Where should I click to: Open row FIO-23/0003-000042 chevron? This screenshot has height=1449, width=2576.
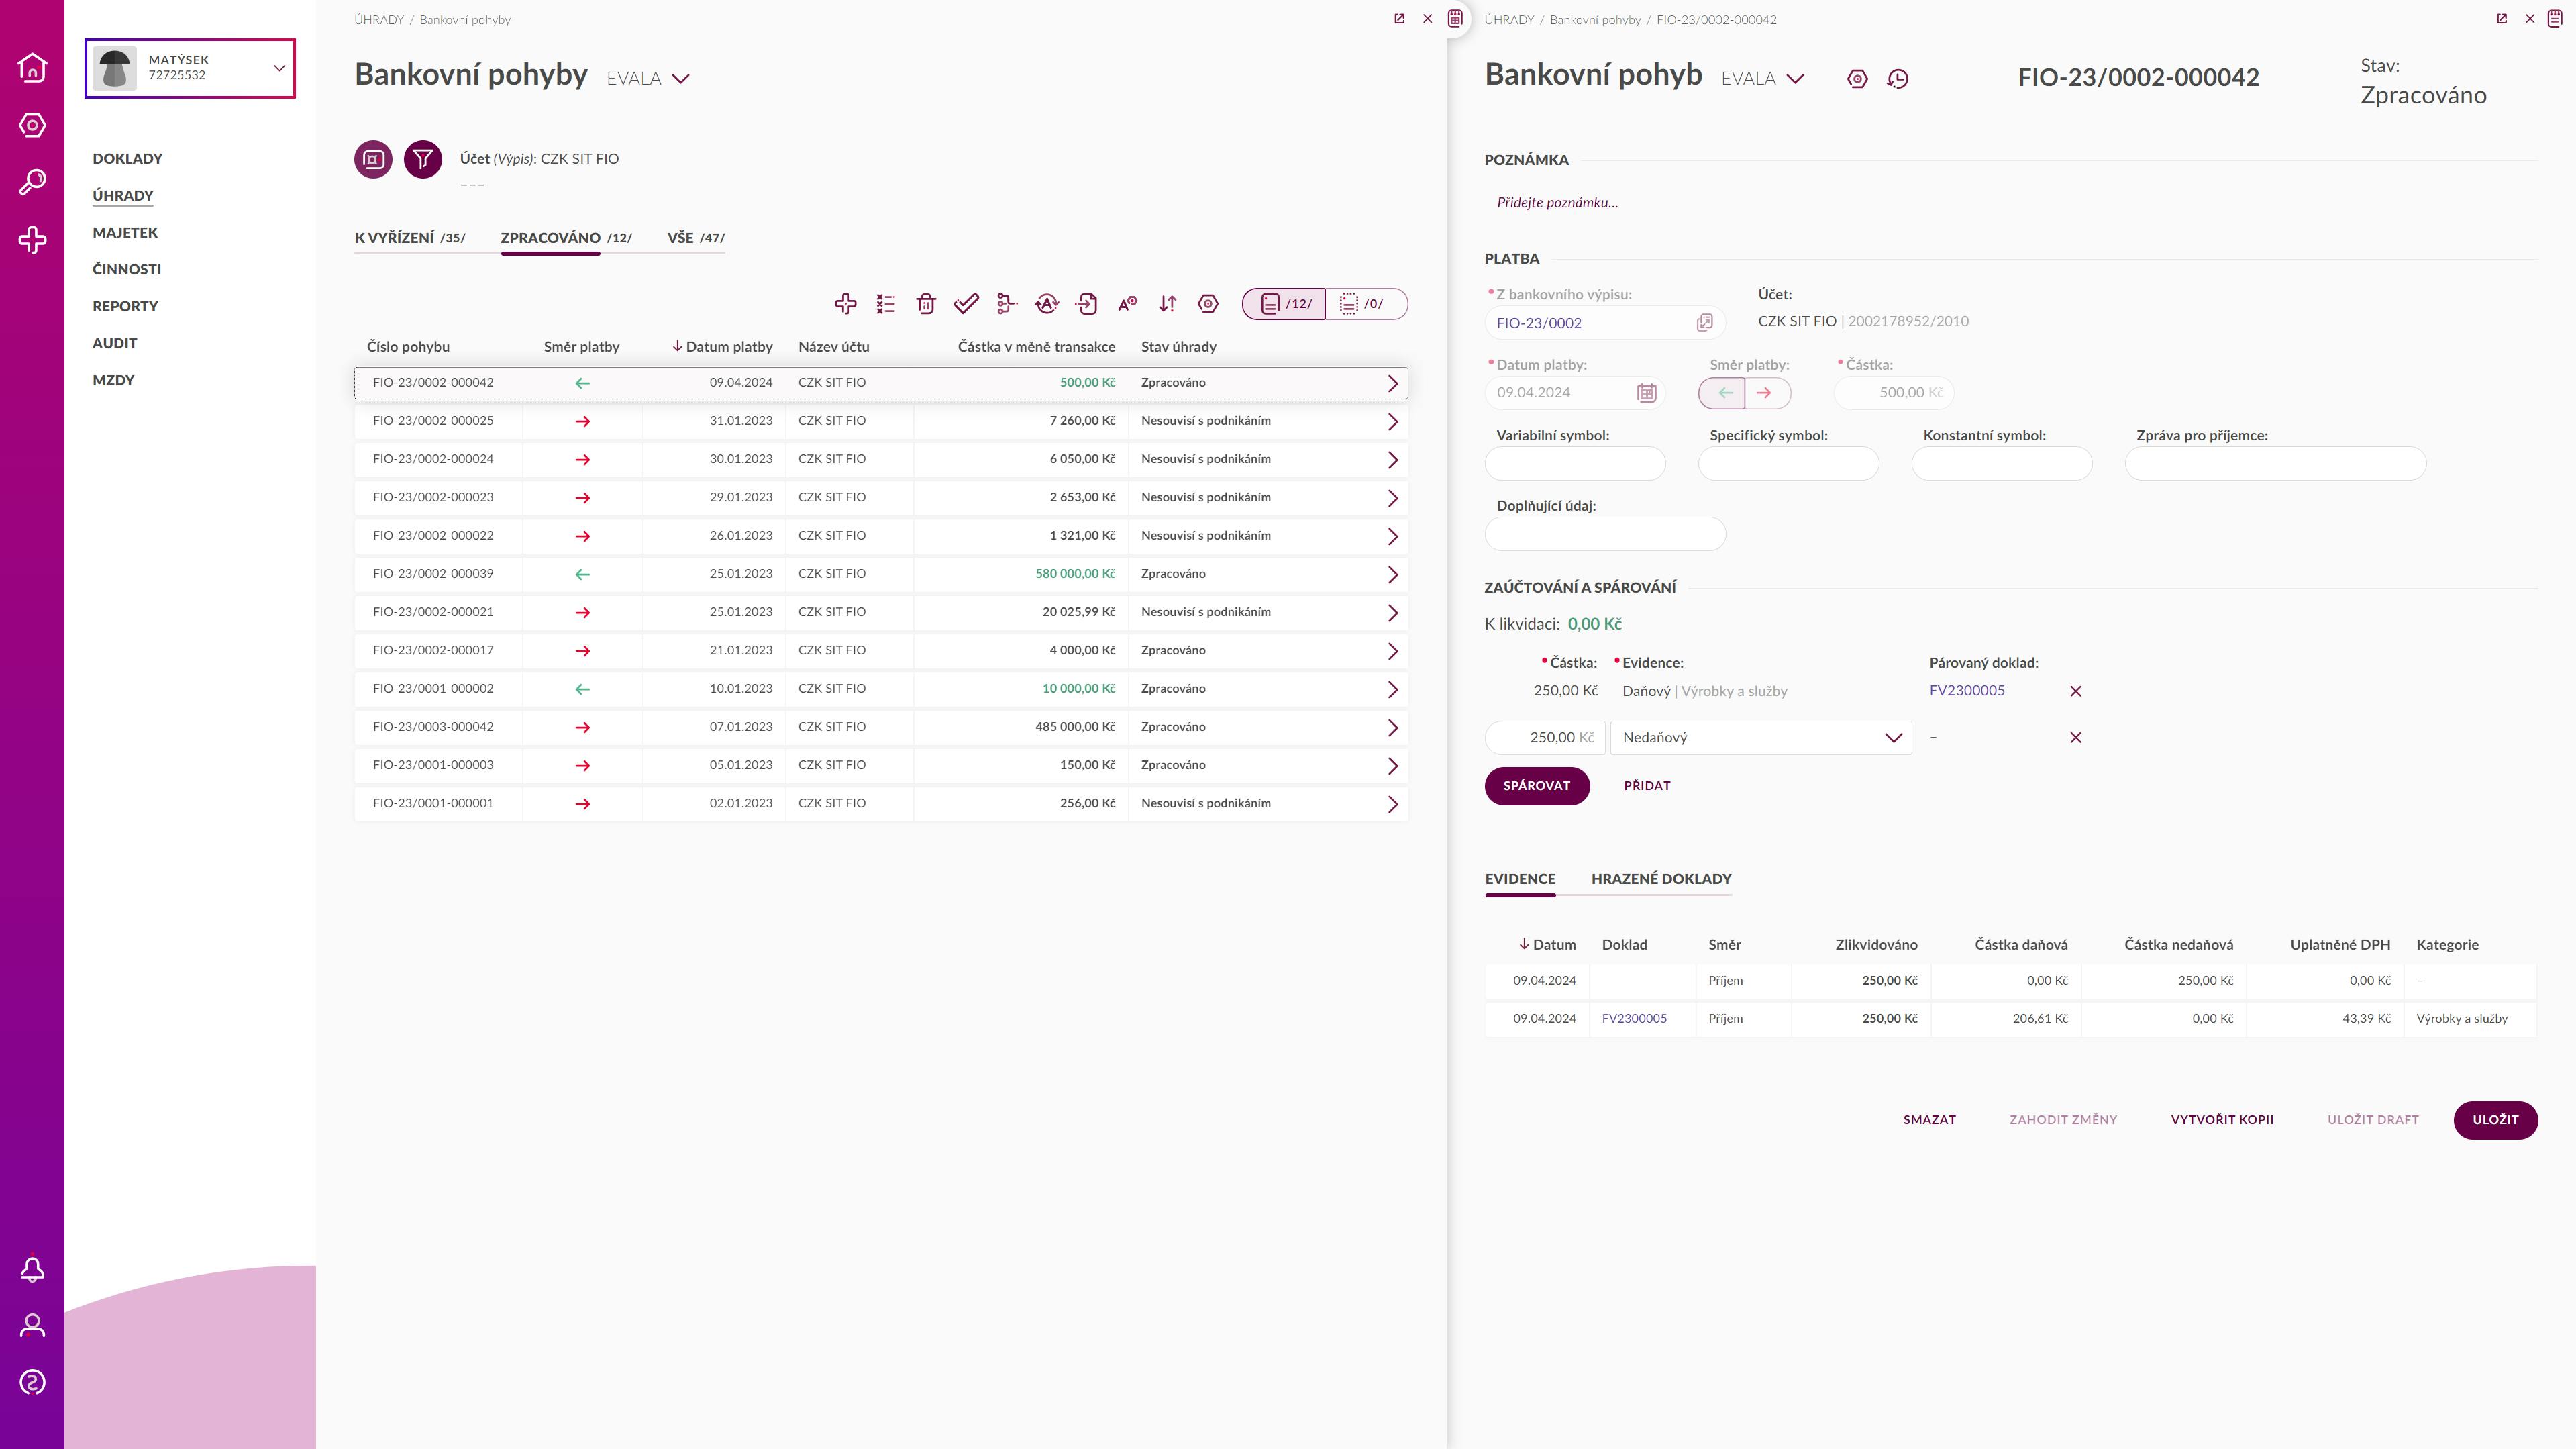1392,728
